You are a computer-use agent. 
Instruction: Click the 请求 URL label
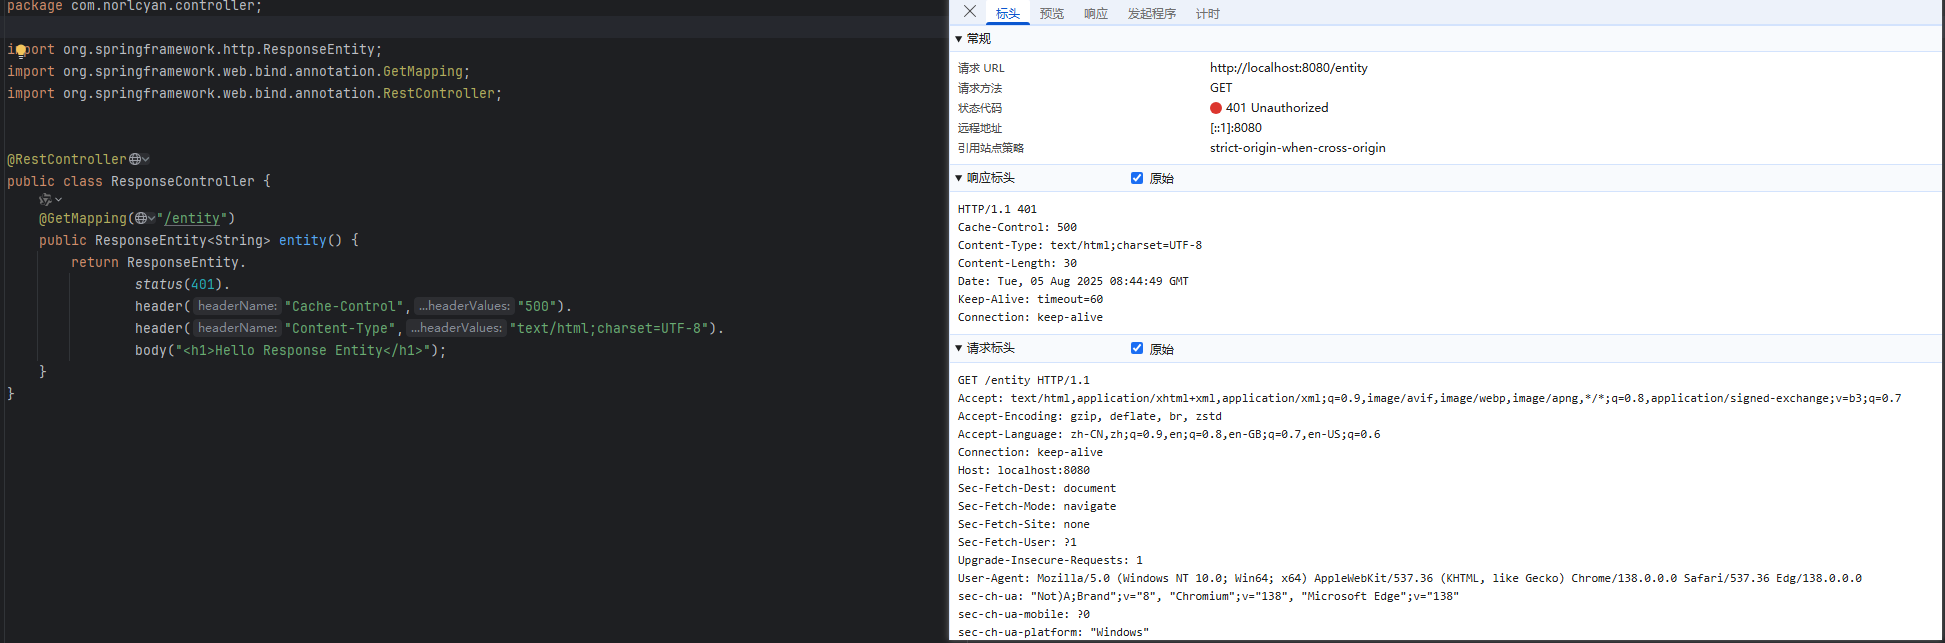click(x=981, y=68)
